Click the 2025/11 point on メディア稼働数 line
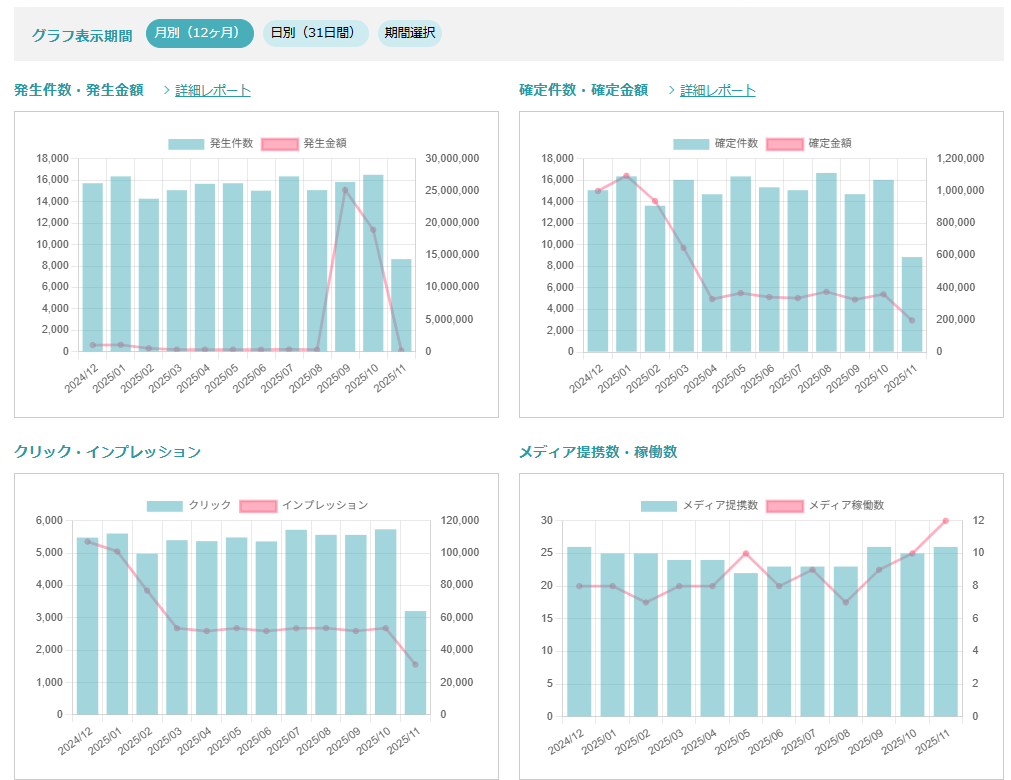This screenshot has height=780, width=1011. (x=945, y=521)
